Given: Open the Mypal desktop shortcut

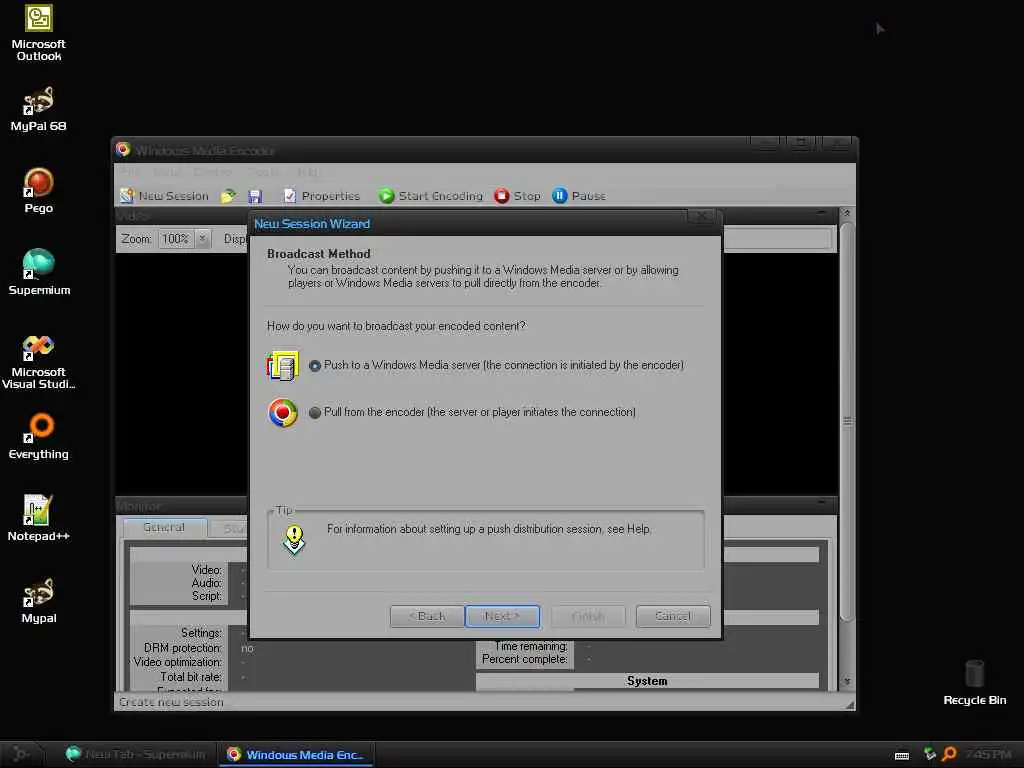Looking at the screenshot, I should pyautogui.click(x=39, y=601).
